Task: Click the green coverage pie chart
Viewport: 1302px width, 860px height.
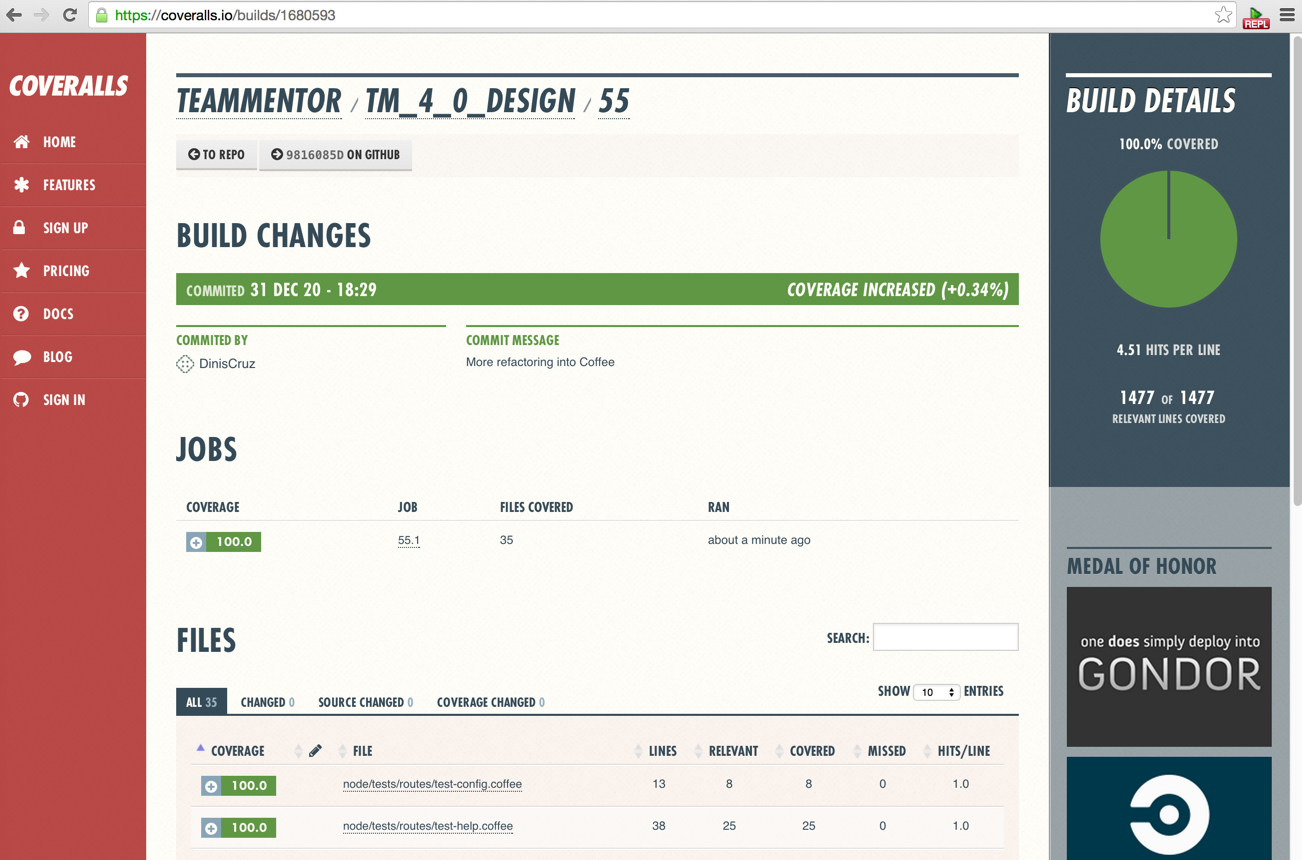Action: click(1168, 239)
